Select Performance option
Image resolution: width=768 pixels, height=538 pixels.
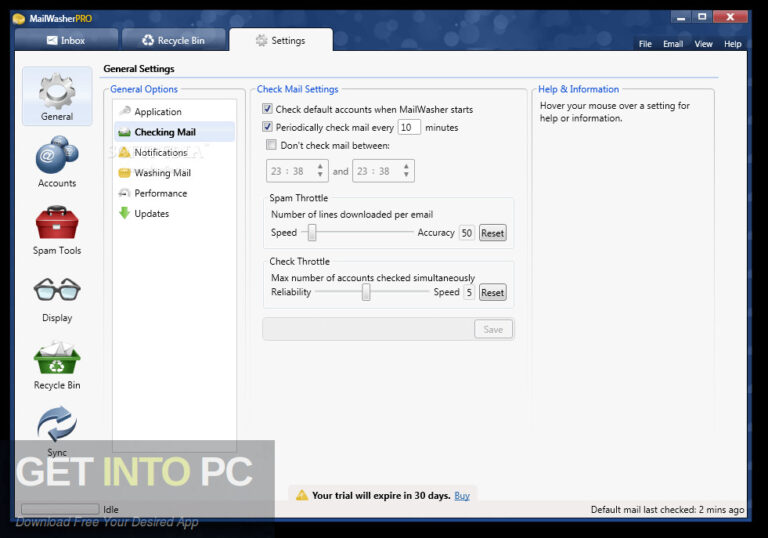[x=174, y=194]
